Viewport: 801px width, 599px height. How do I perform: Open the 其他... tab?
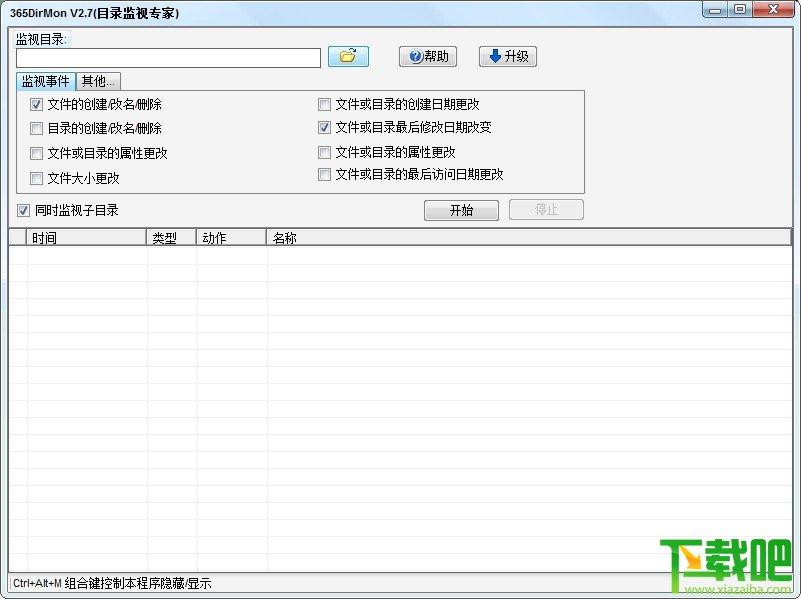[98, 82]
